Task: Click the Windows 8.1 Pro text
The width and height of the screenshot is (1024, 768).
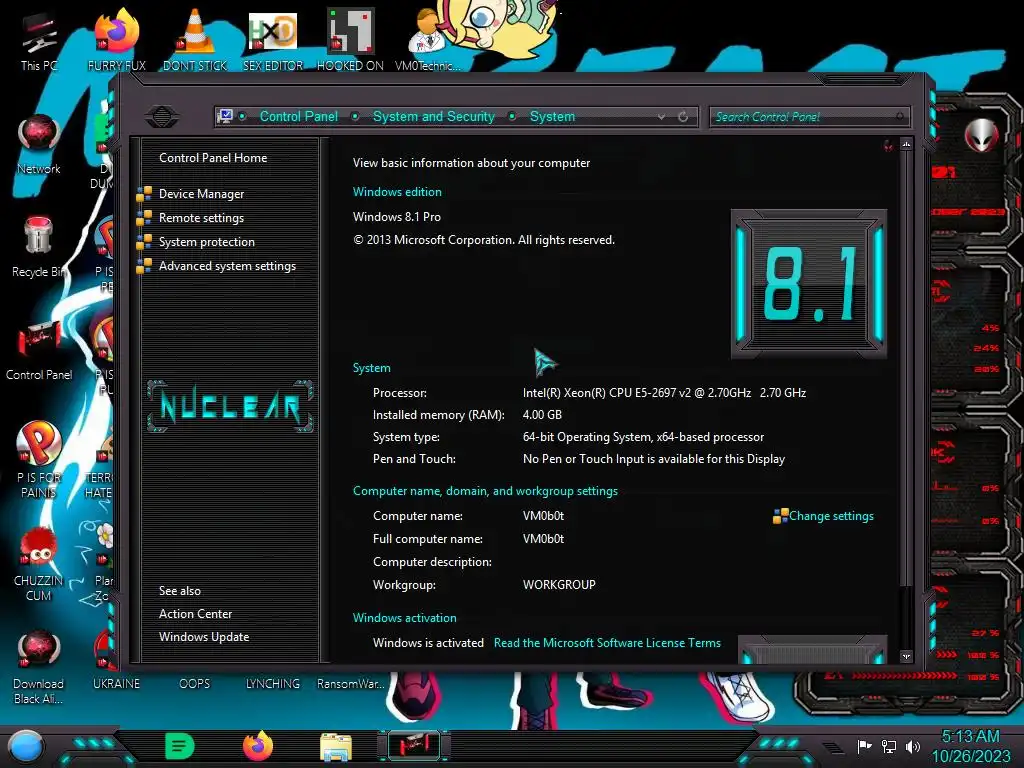Action: tap(396, 217)
